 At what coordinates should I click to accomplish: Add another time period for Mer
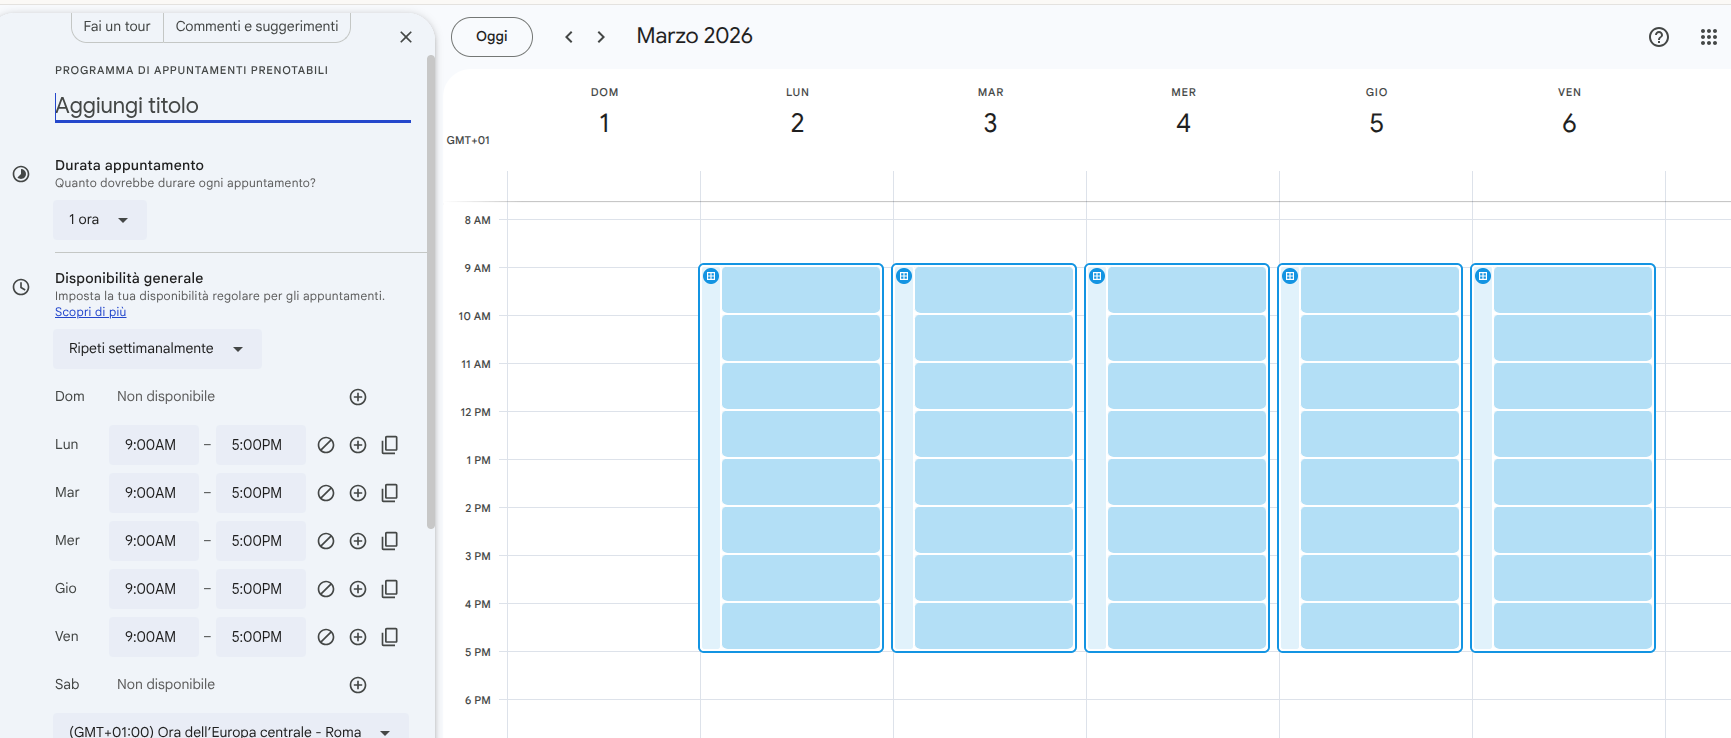(358, 541)
